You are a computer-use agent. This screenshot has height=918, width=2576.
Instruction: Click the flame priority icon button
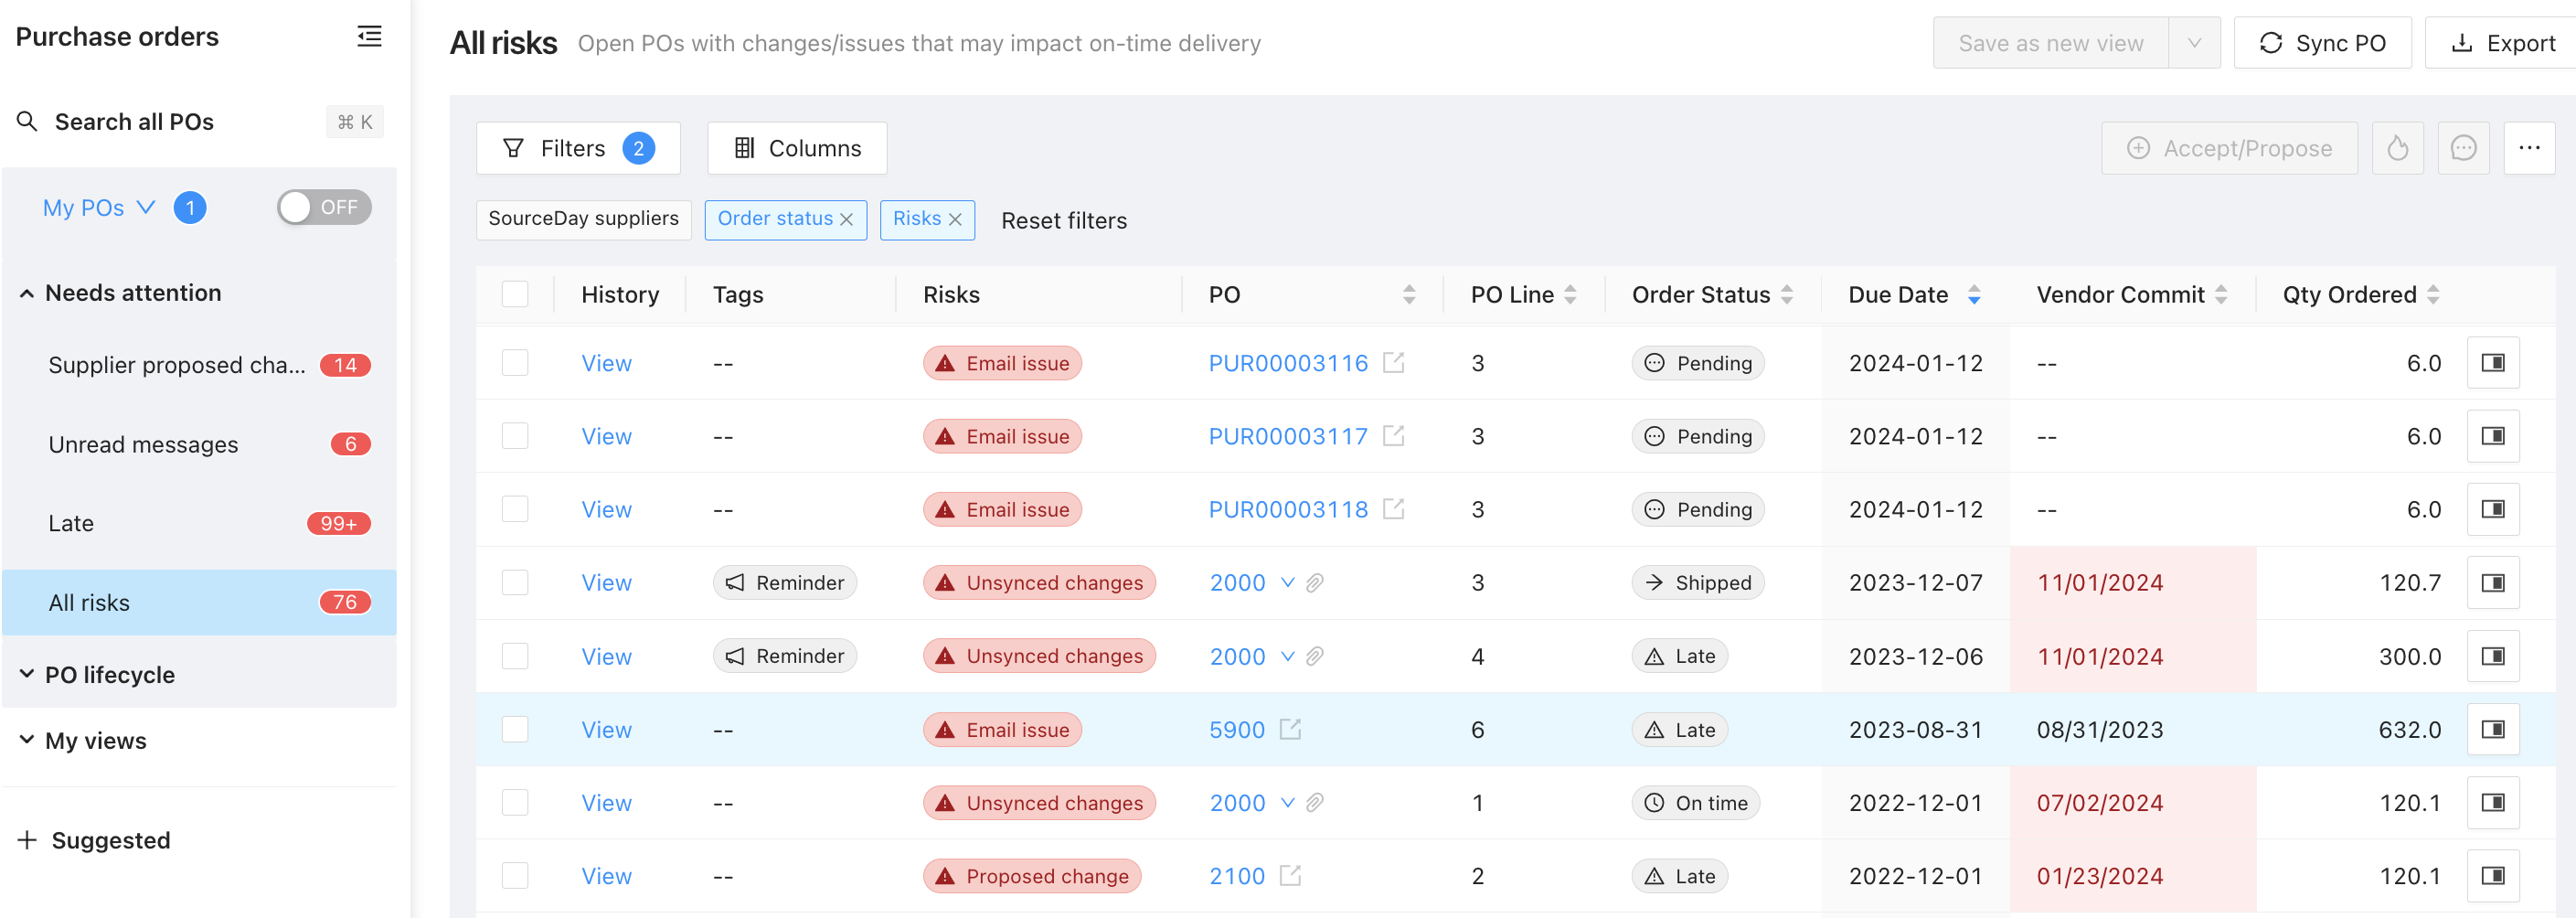coord(2397,149)
